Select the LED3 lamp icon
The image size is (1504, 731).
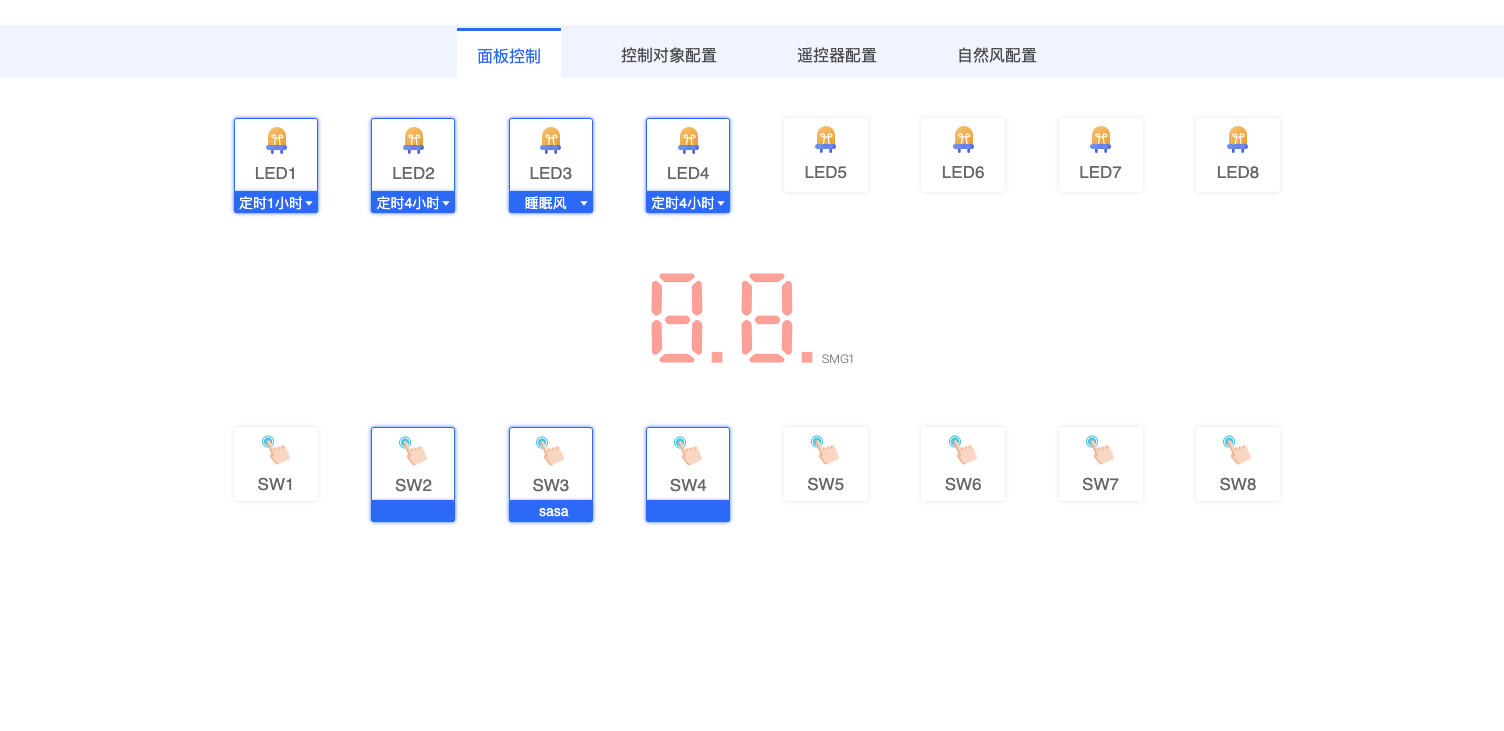tap(551, 140)
